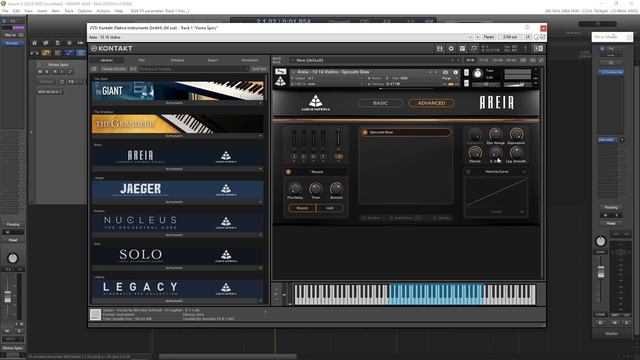Open the instrument info icon in Areia header

[456, 72]
